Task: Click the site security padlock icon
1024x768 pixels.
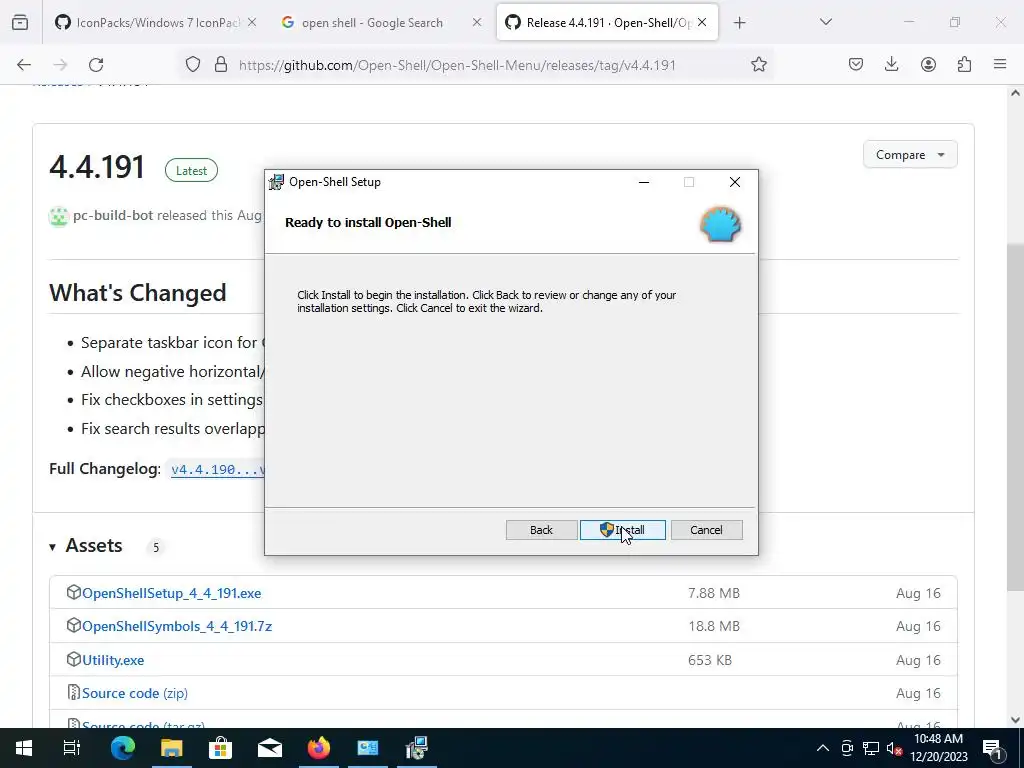Action: click(221, 65)
